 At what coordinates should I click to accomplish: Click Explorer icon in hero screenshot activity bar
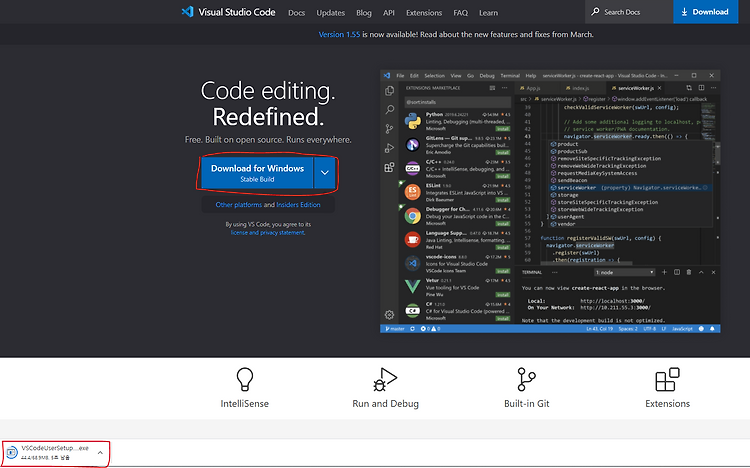tap(389, 90)
